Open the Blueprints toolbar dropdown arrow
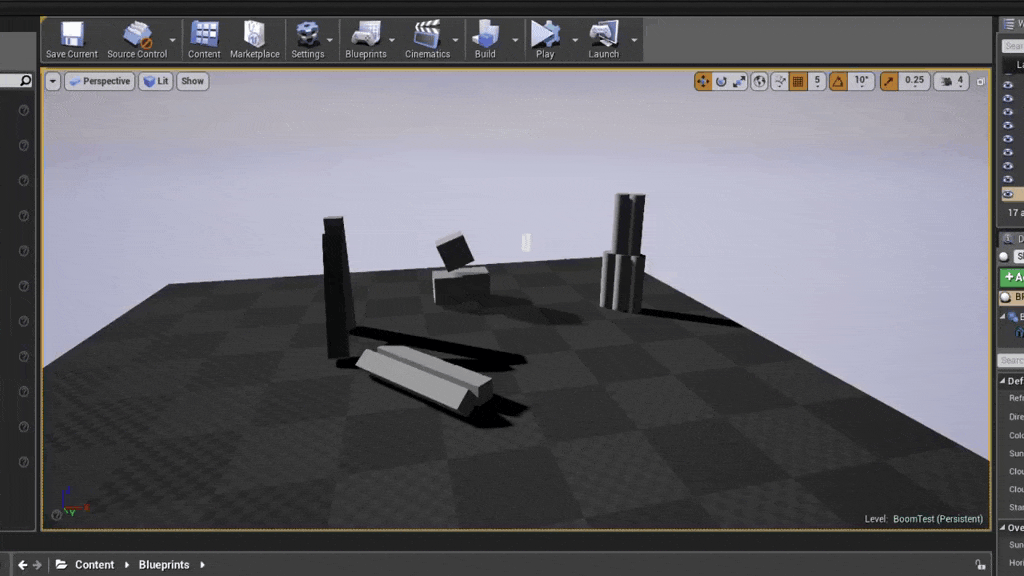This screenshot has width=1024, height=576. tap(392, 41)
